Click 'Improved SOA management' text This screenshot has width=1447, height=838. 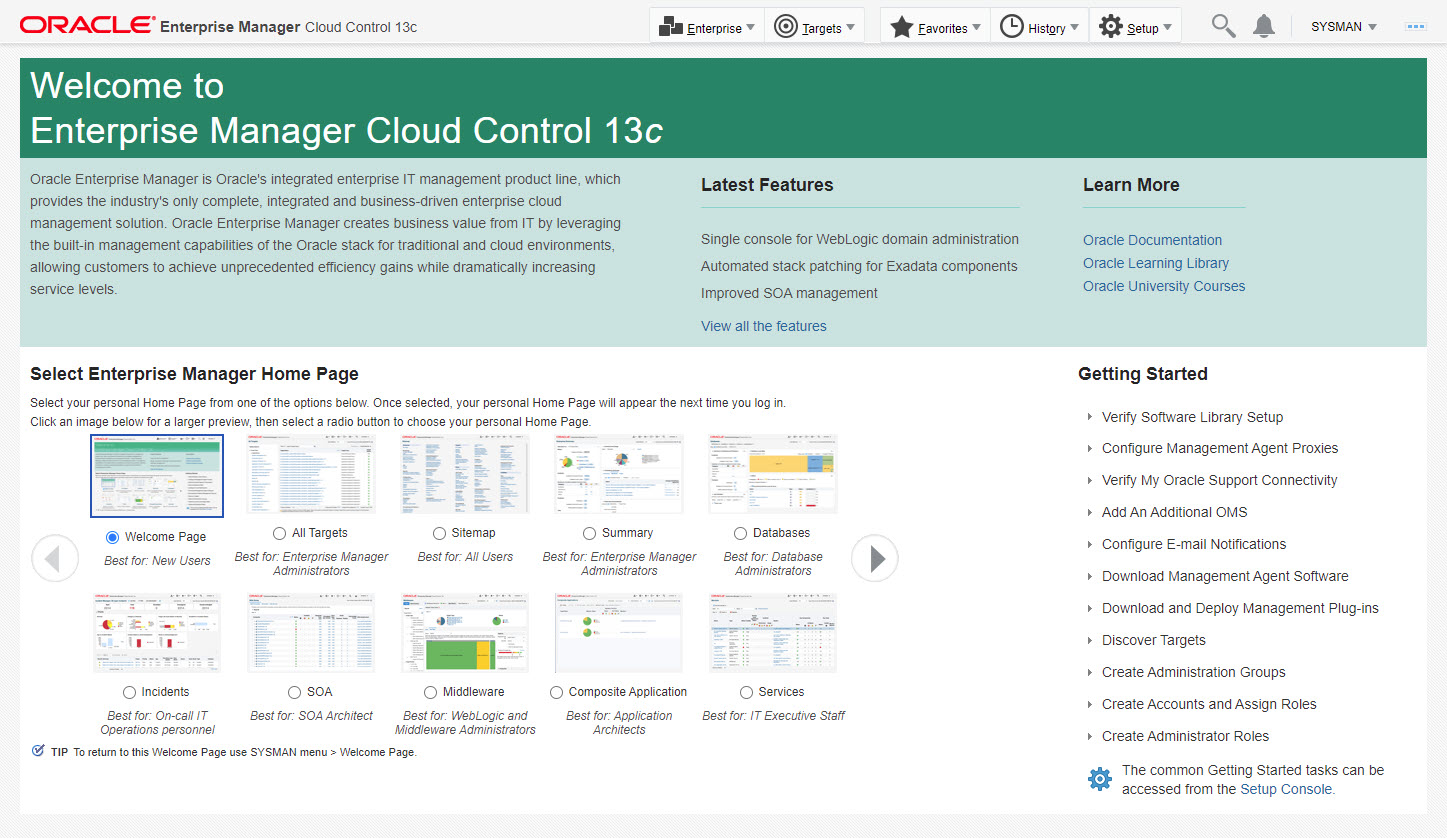[x=789, y=293]
